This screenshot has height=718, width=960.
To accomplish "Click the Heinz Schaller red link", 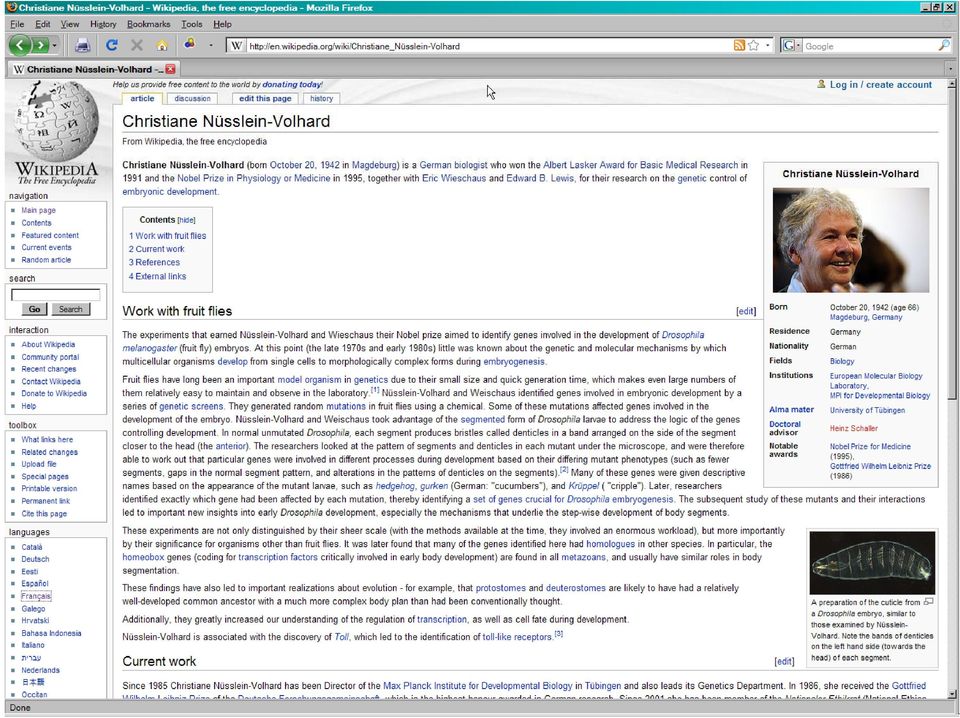I will point(853,428).
